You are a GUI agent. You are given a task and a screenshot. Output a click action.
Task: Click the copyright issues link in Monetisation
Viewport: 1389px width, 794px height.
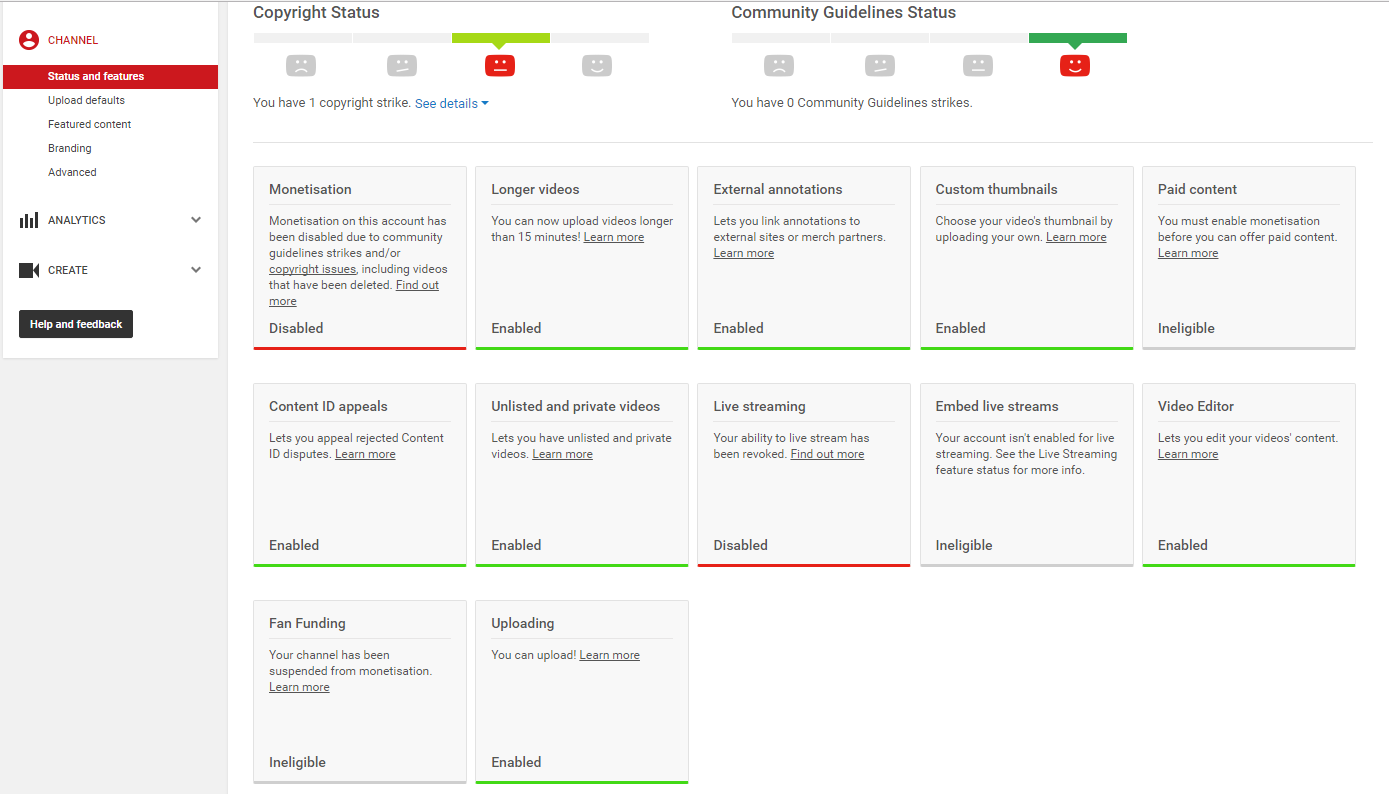[x=312, y=269]
